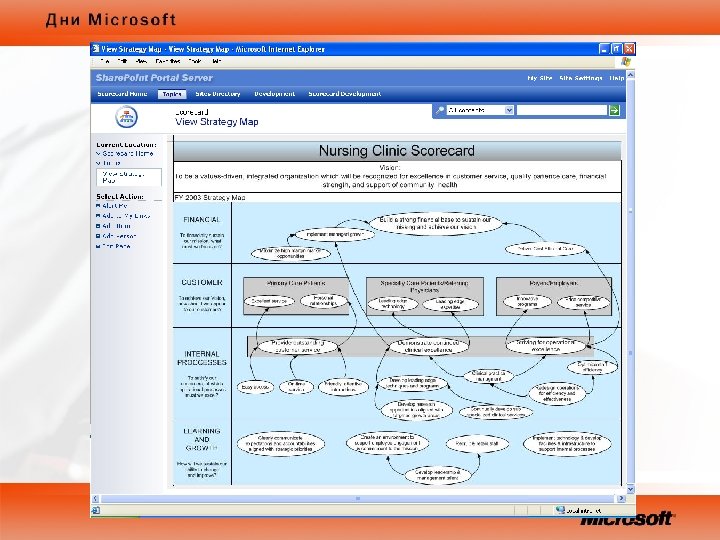Click the Internet Explorer page icon in title bar

[96, 49]
